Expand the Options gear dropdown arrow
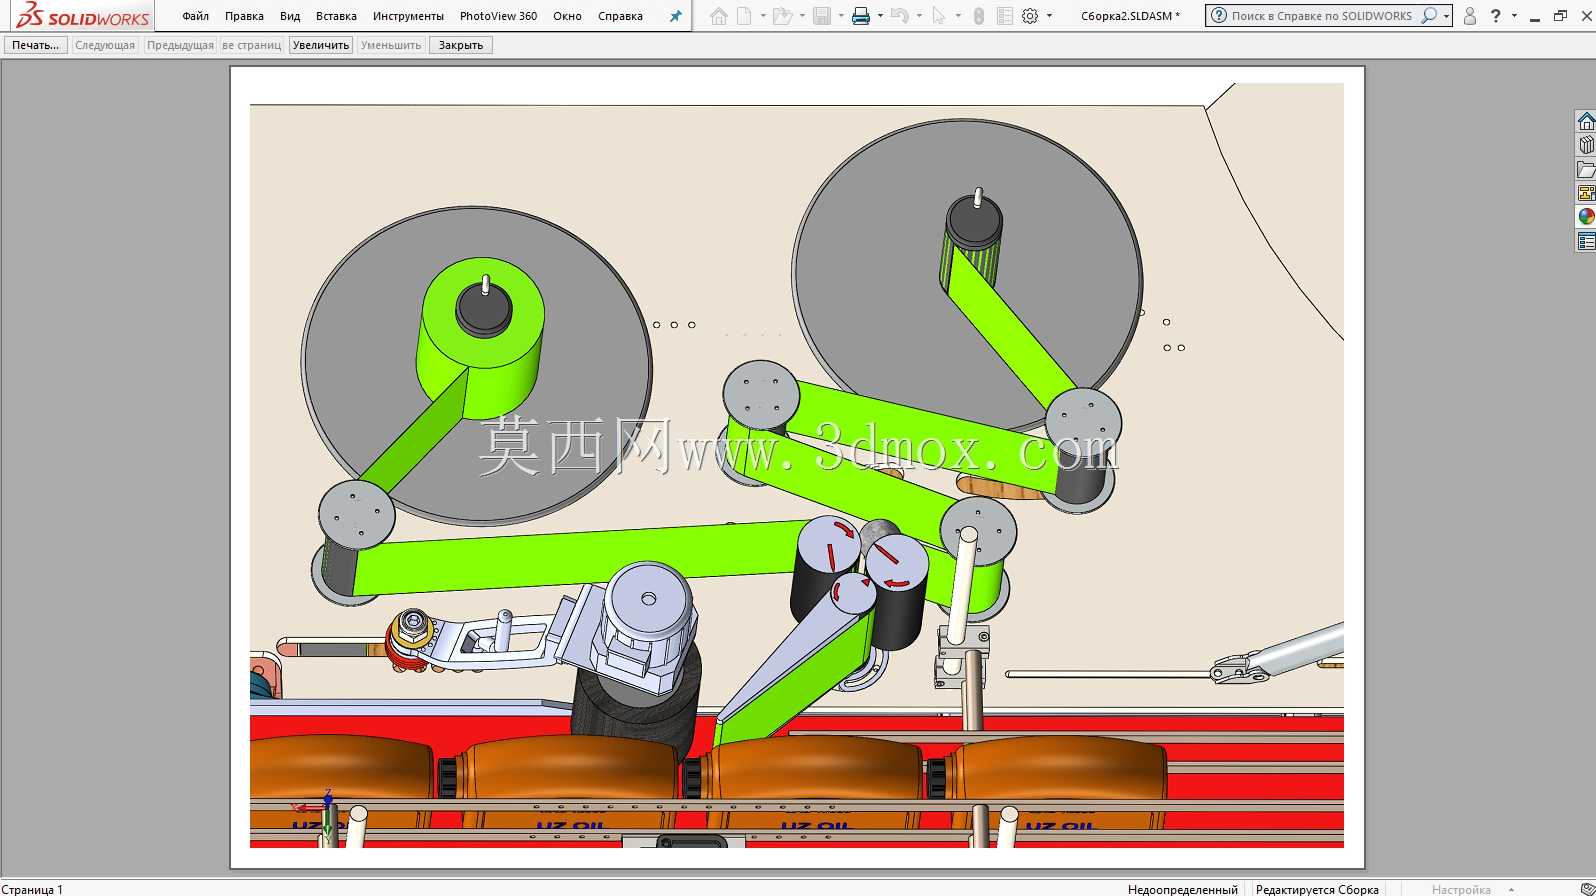The width and height of the screenshot is (1596, 896). click(1049, 16)
